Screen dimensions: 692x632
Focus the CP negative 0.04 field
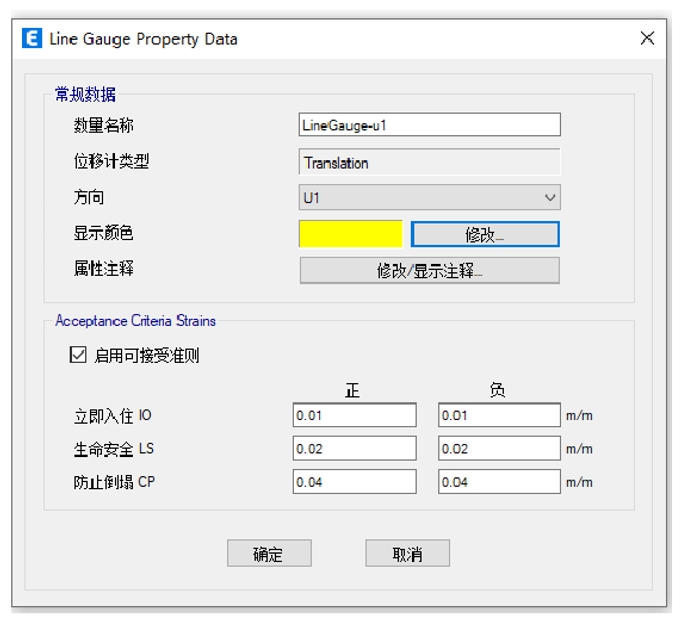click(x=499, y=482)
